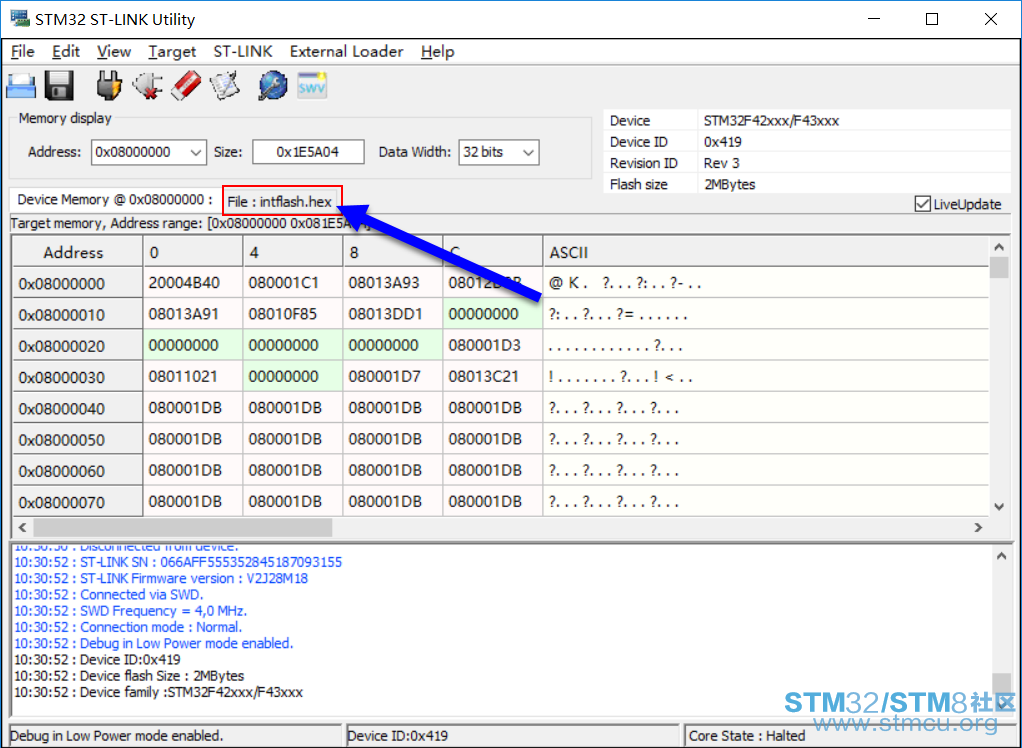Viewport: 1022px width, 748px height.
Task: Select cell value 080001C1
Action: click(293, 283)
